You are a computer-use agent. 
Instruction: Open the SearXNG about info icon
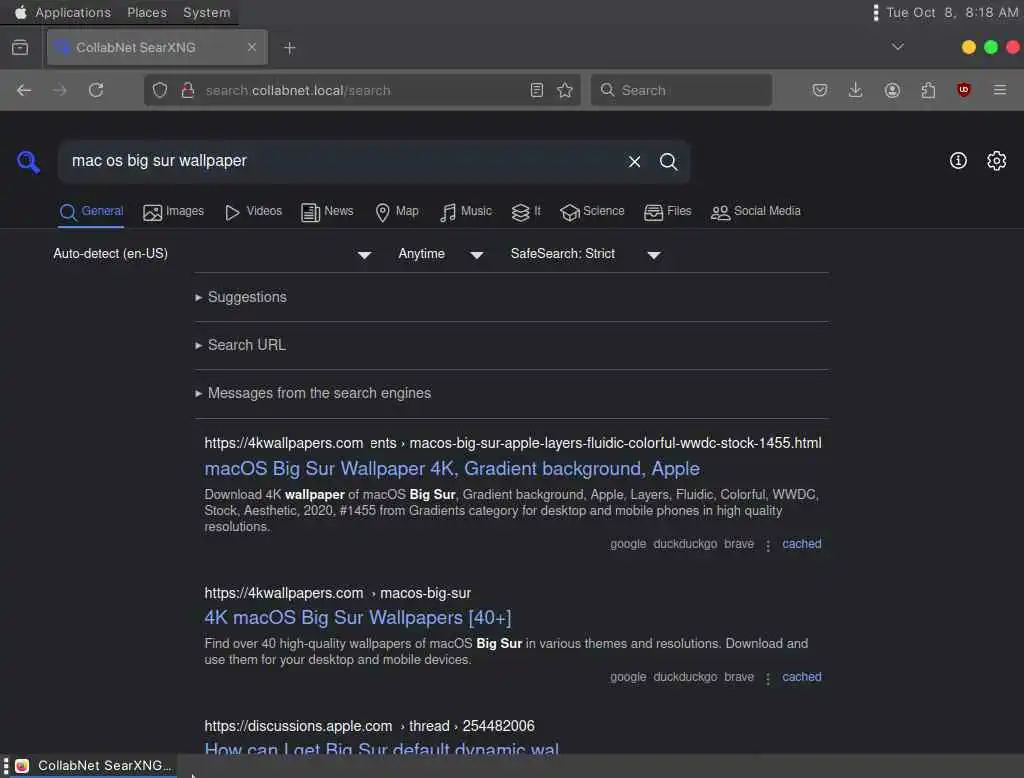(958, 161)
